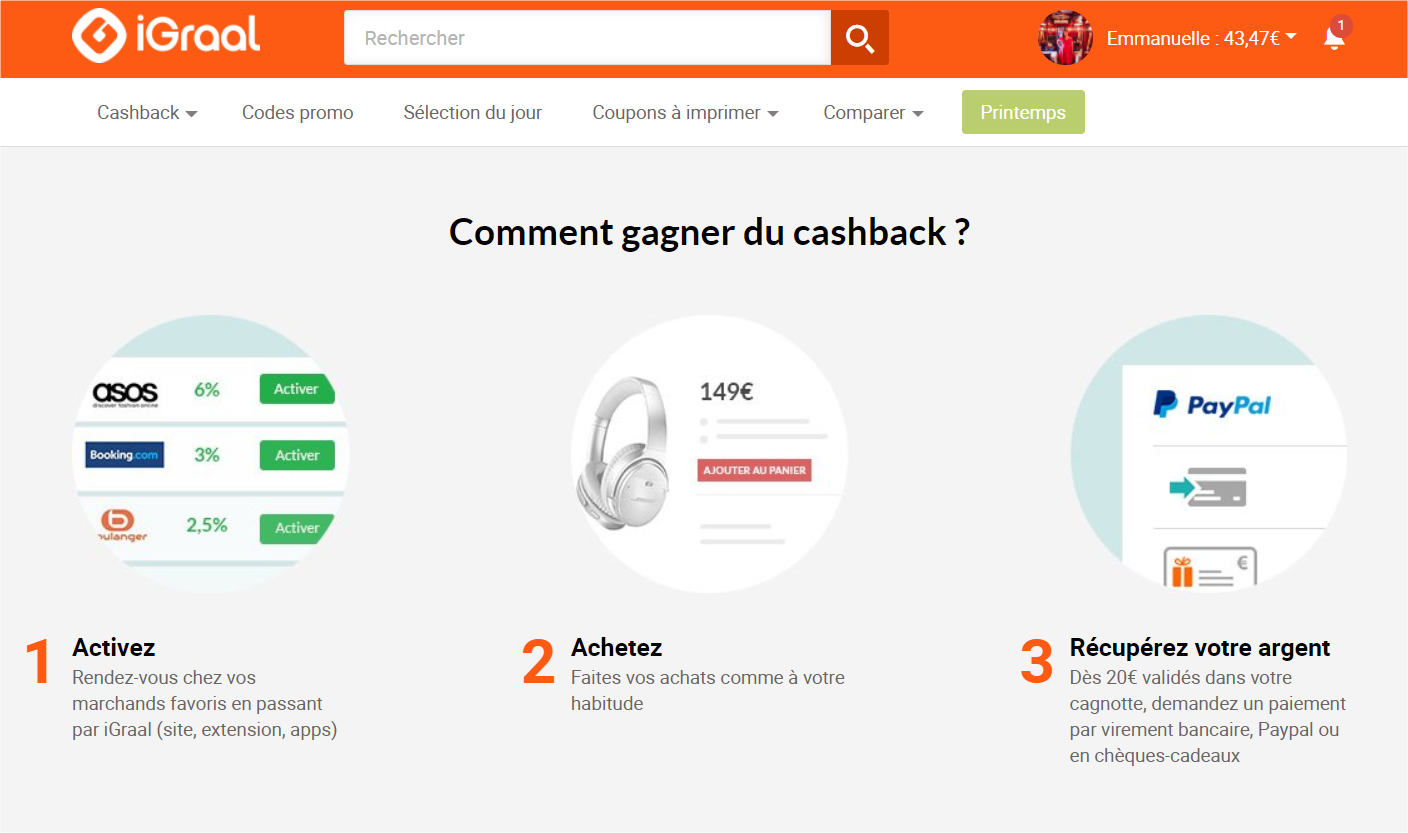This screenshot has width=1408, height=833.
Task: Go to Codes promo menu item
Action: coord(298,113)
